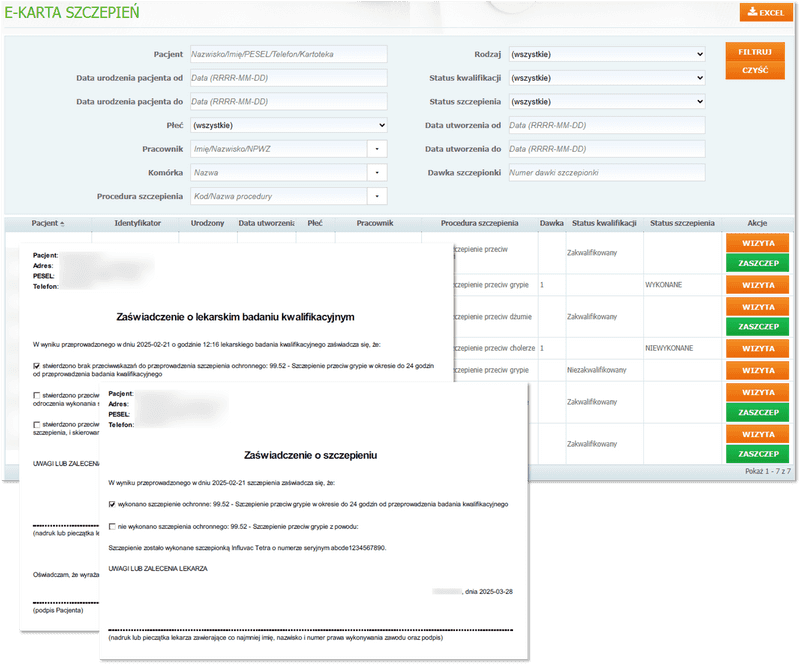Focus the Data urodzenia pacjenta do field
The width and height of the screenshot is (800, 664).
pos(289,102)
